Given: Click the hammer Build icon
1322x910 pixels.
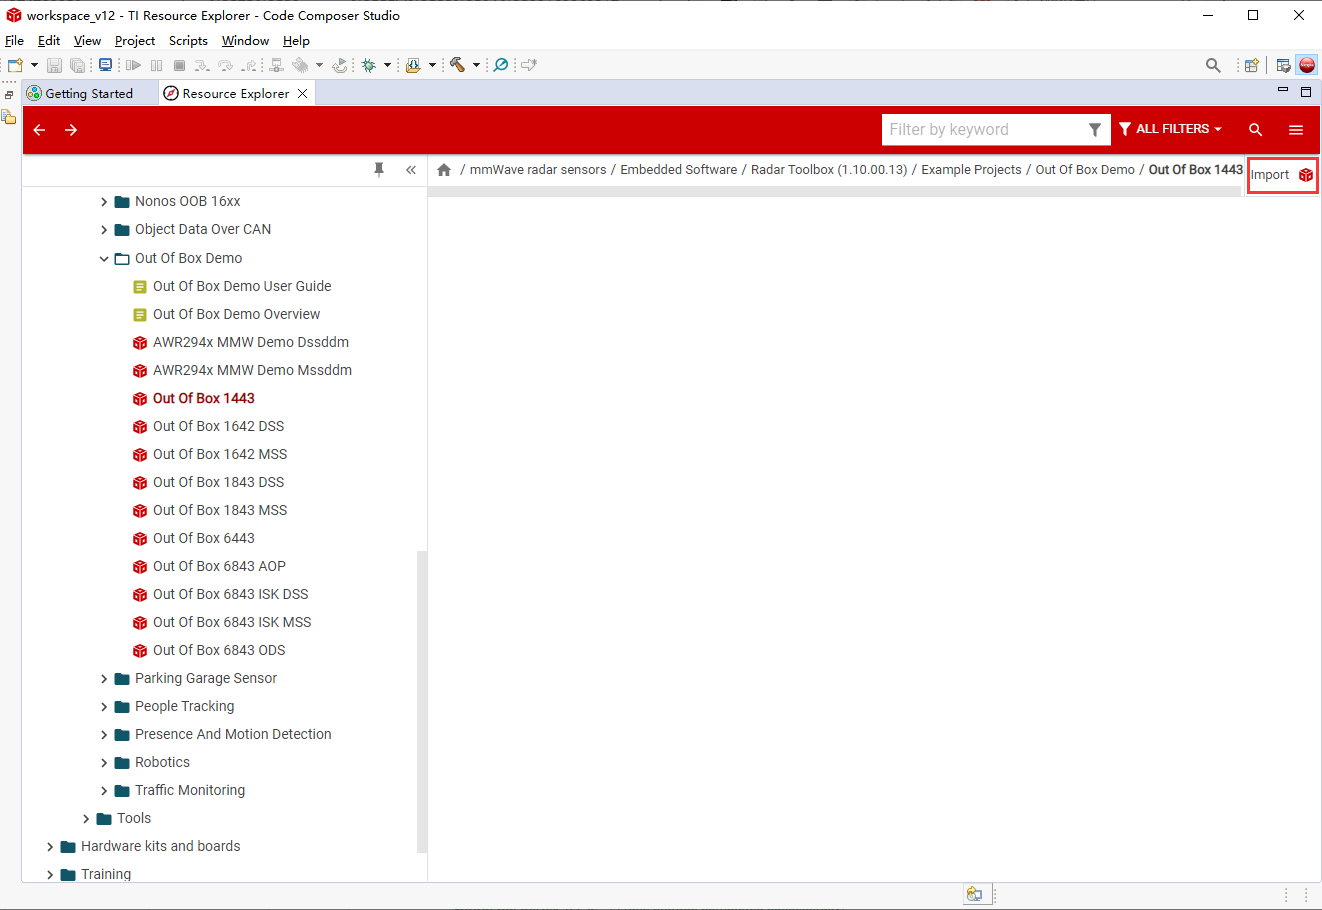Looking at the screenshot, I should tap(457, 65).
